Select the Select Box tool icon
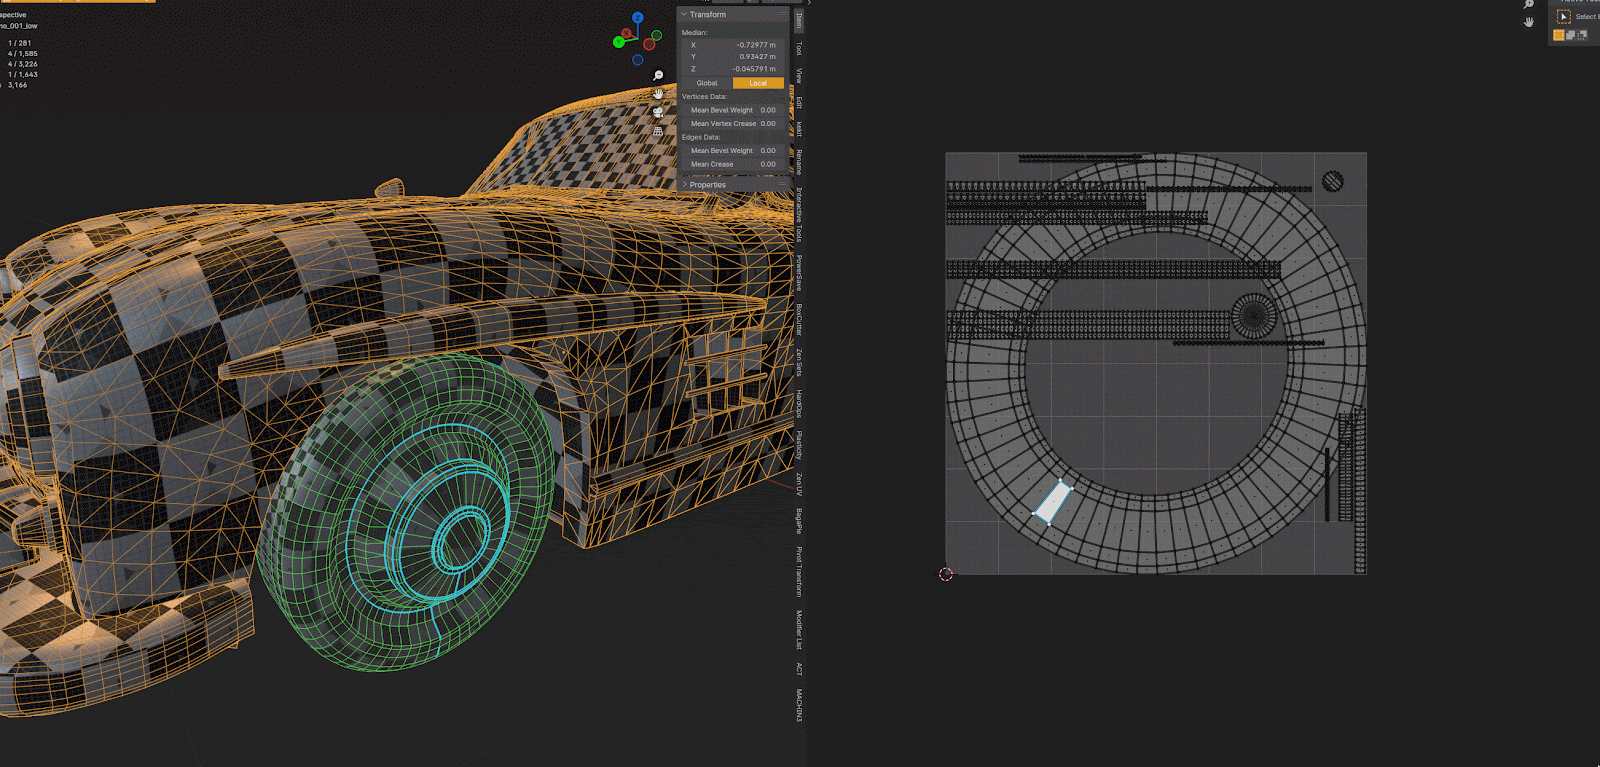This screenshot has height=767, width=1600. tap(1564, 17)
